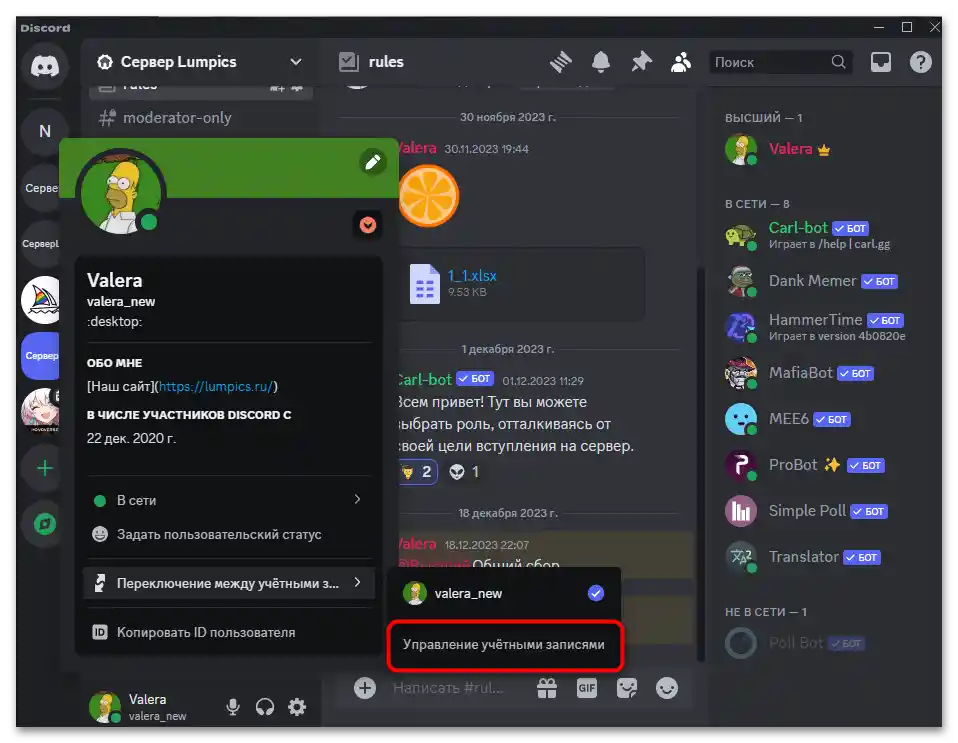Image resolution: width=958 pixels, height=743 pixels.
Task: Open the help question mark
Action: point(920,62)
